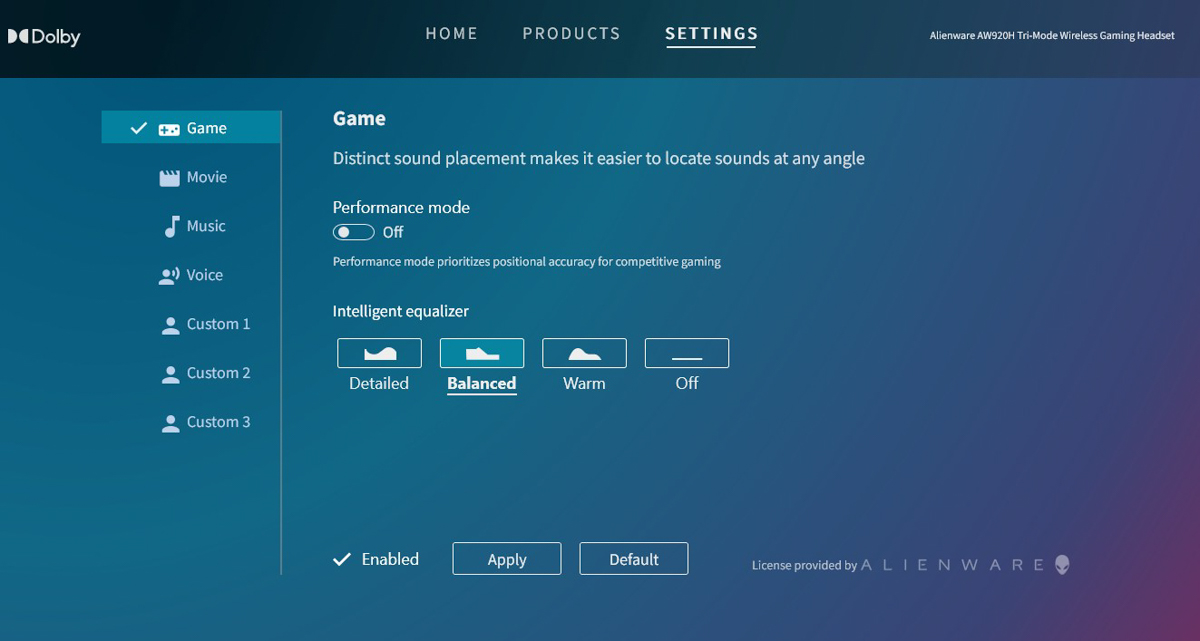The height and width of the screenshot is (641, 1200).
Task: Select the Detailed equalizer preset
Action: 379,353
